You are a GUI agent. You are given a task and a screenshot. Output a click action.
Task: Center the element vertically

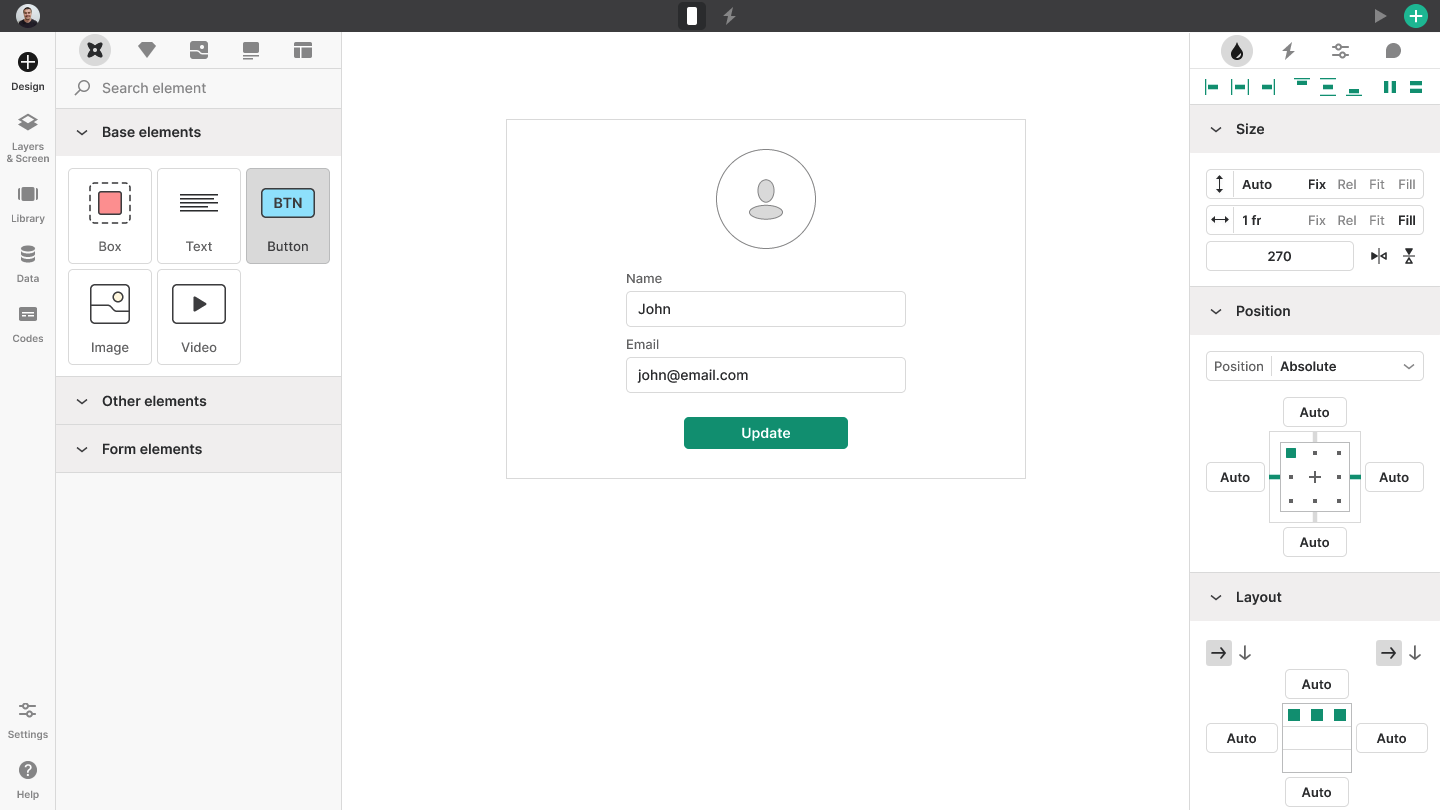click(1327, 87)
